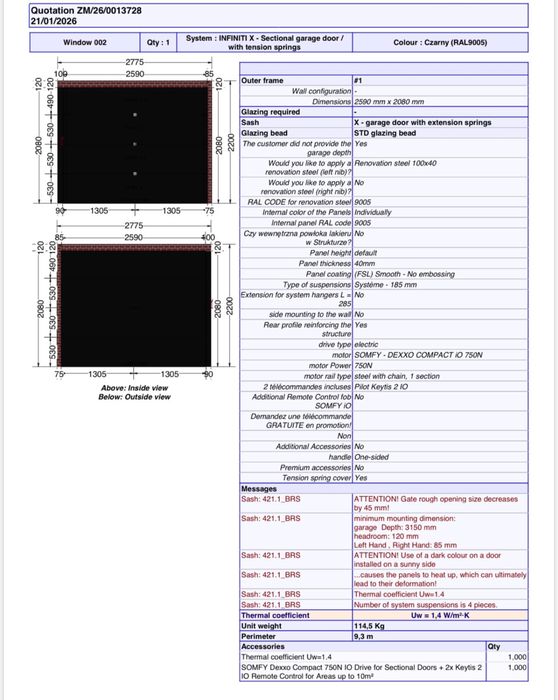Open the outside view garage door drawing

click(x=135, y=305)
